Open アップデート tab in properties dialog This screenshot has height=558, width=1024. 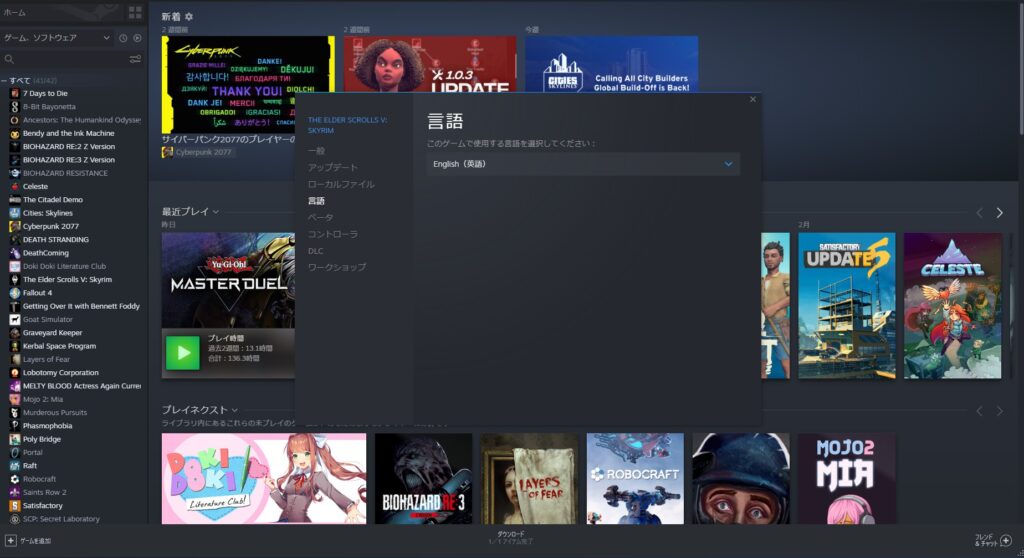point(332,167)
